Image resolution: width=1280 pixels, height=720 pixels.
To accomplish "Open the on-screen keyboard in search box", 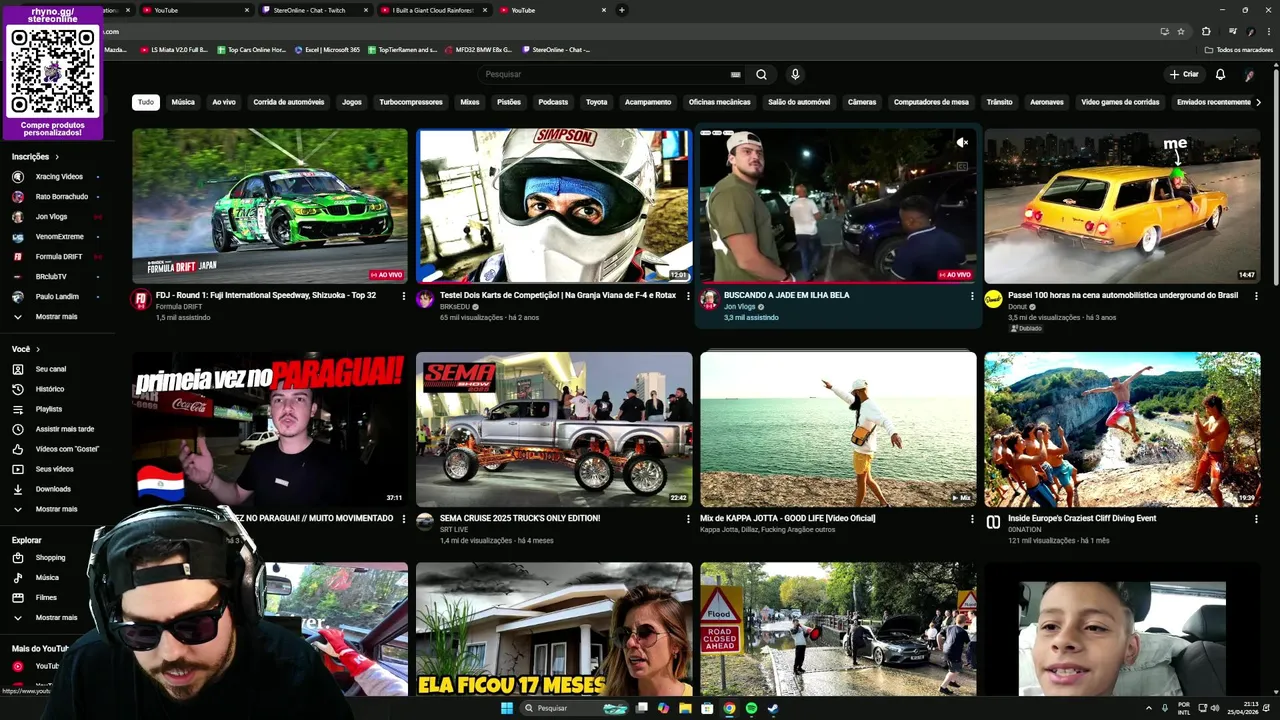I will [x=736, y=74].
